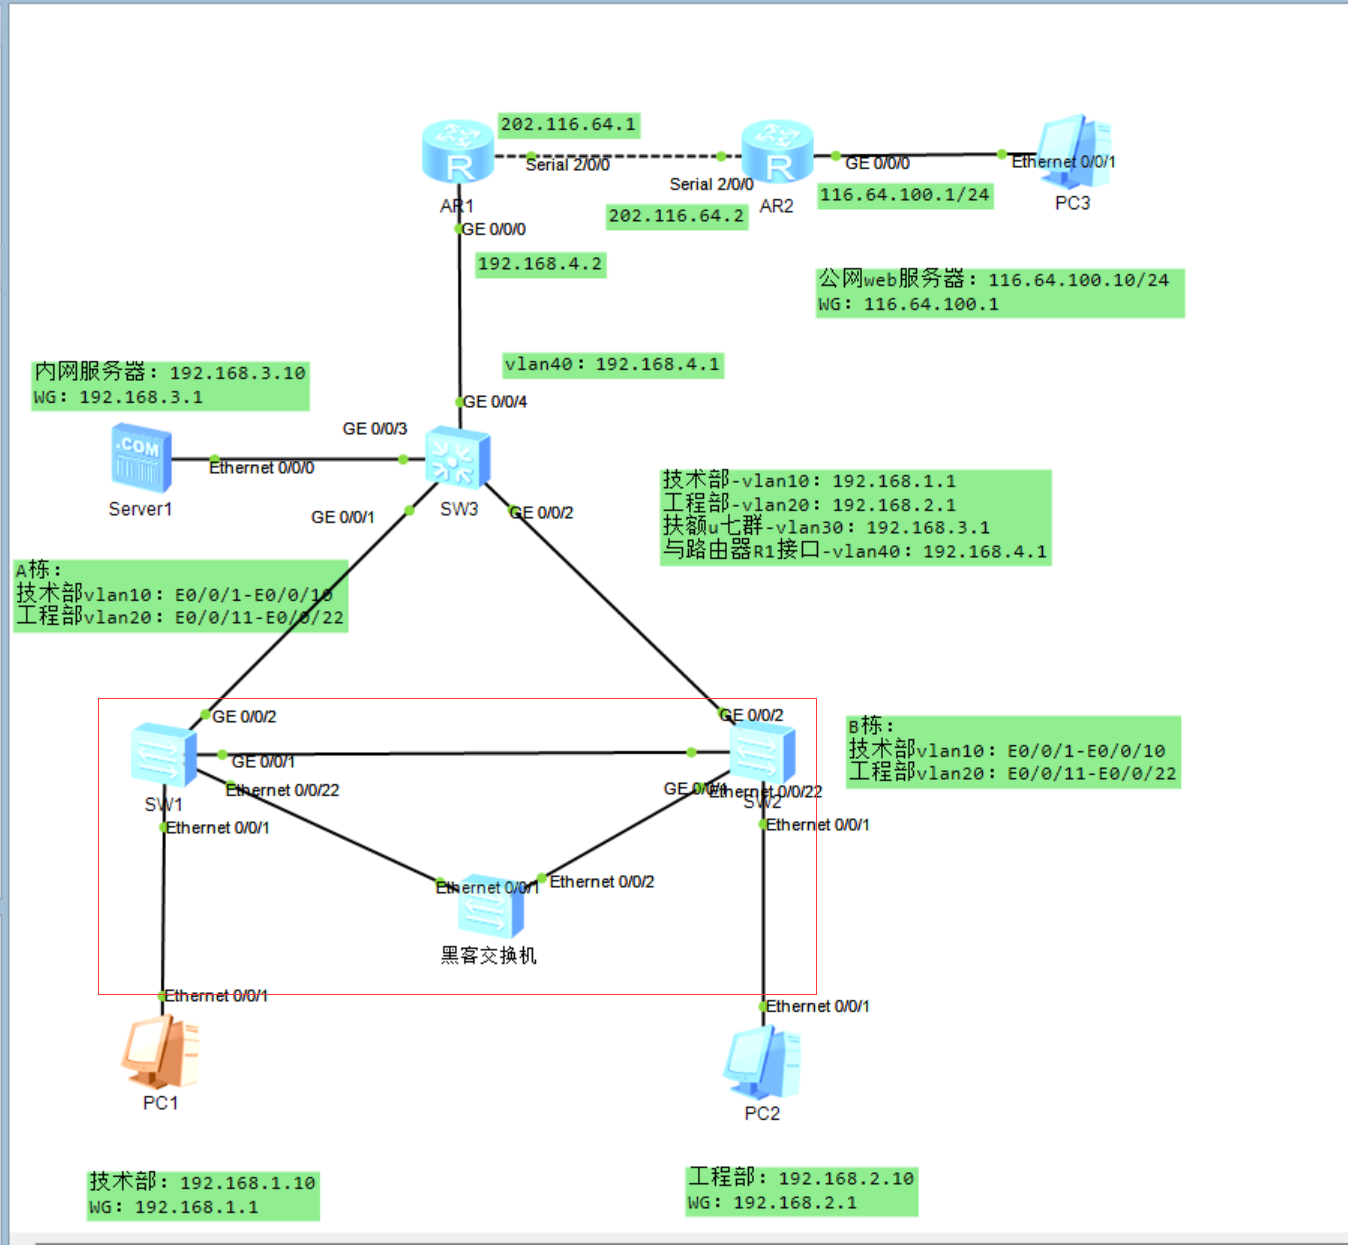Click the Ethernet 0/0/0 label near Server1
The height and width of the screenshot is (1245, 1348).
[x=262, y=468]
